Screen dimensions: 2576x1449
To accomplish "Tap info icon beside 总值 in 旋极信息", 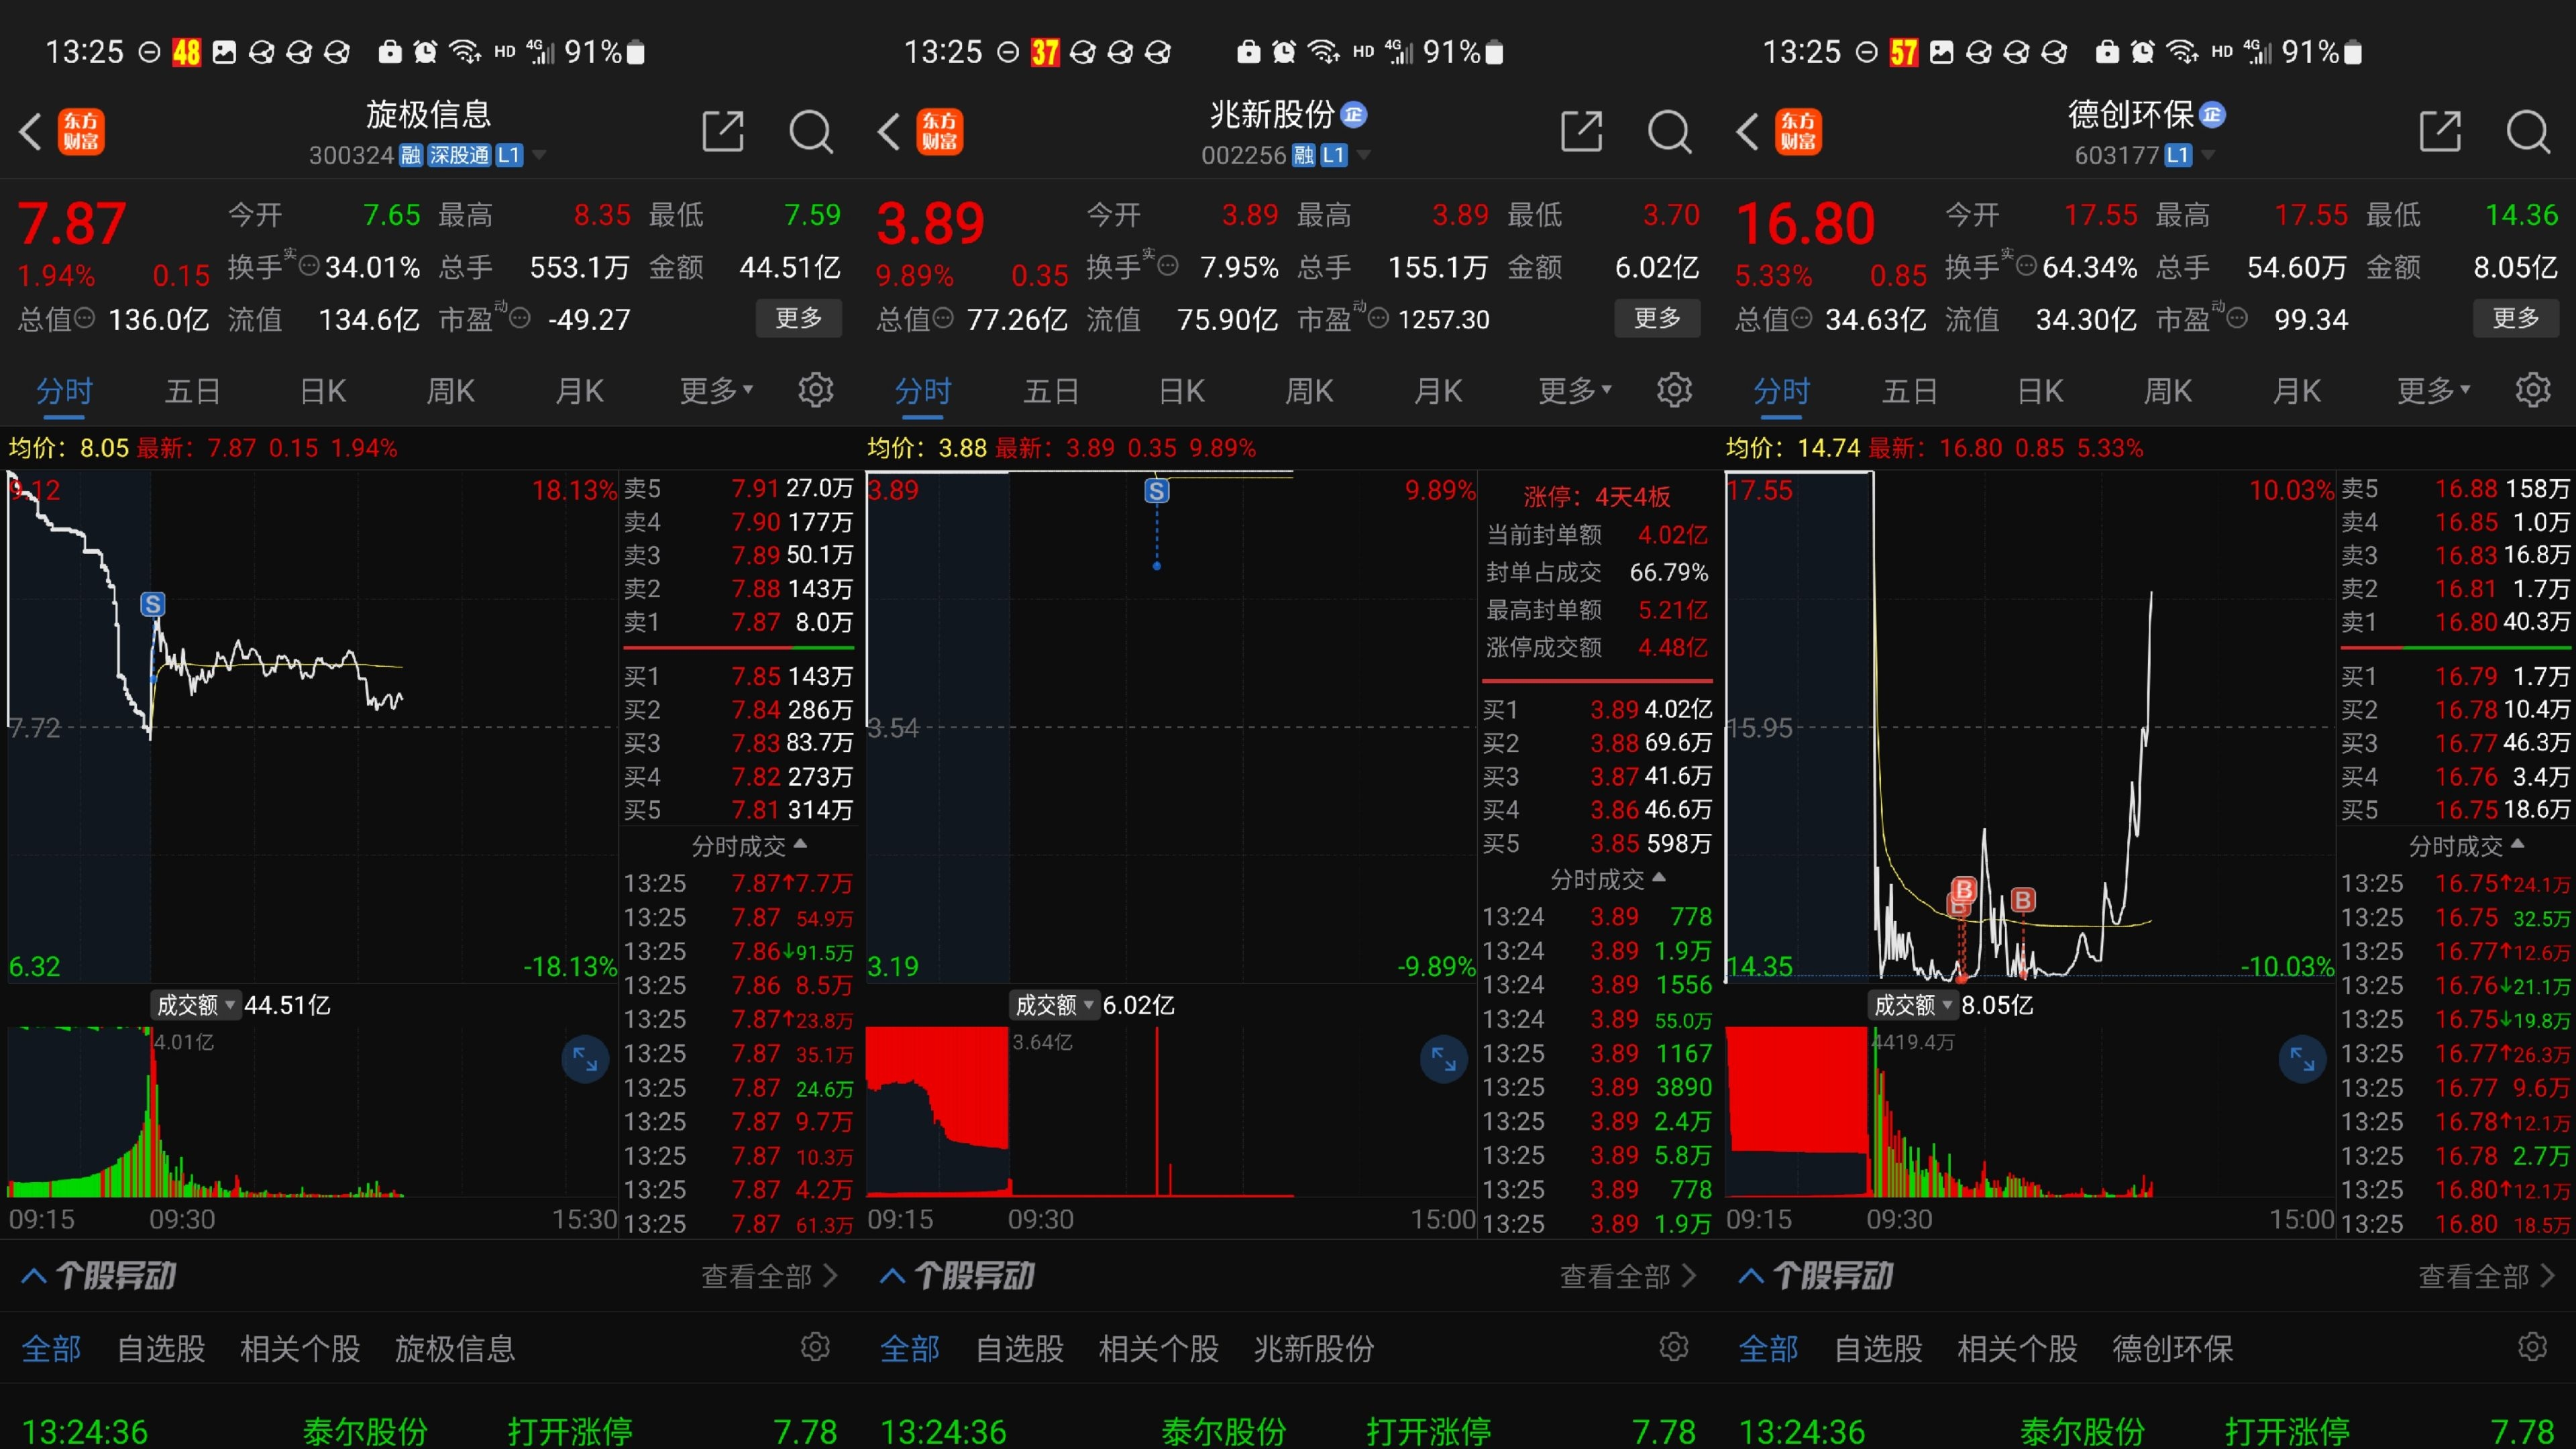I will click(x=85, y=318).
